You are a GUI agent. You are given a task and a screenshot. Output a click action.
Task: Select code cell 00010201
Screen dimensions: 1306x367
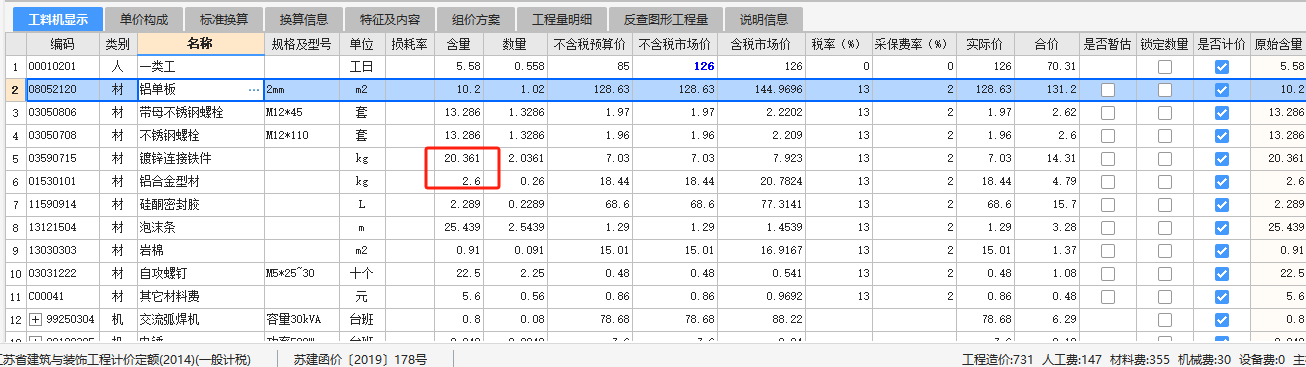63,66
